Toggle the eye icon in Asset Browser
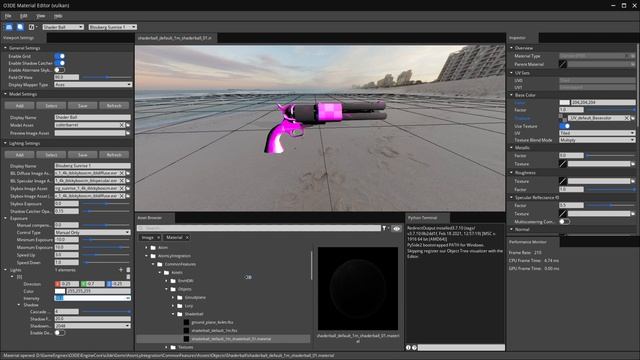The image size is (640, 360). click(x=396, y=229)
